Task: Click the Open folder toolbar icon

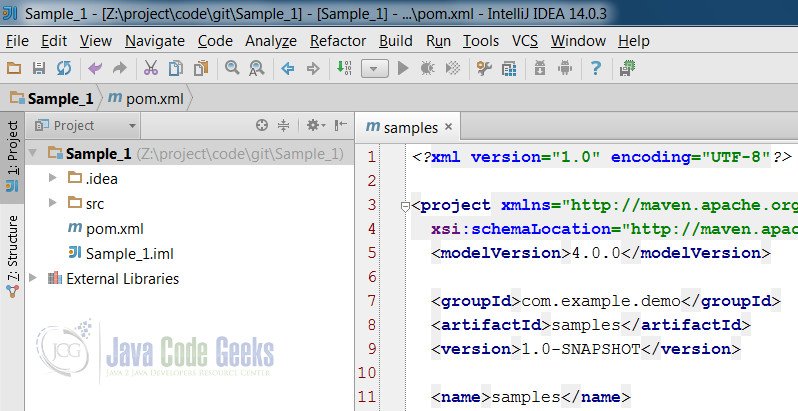Action: click(x=14, y=68)
